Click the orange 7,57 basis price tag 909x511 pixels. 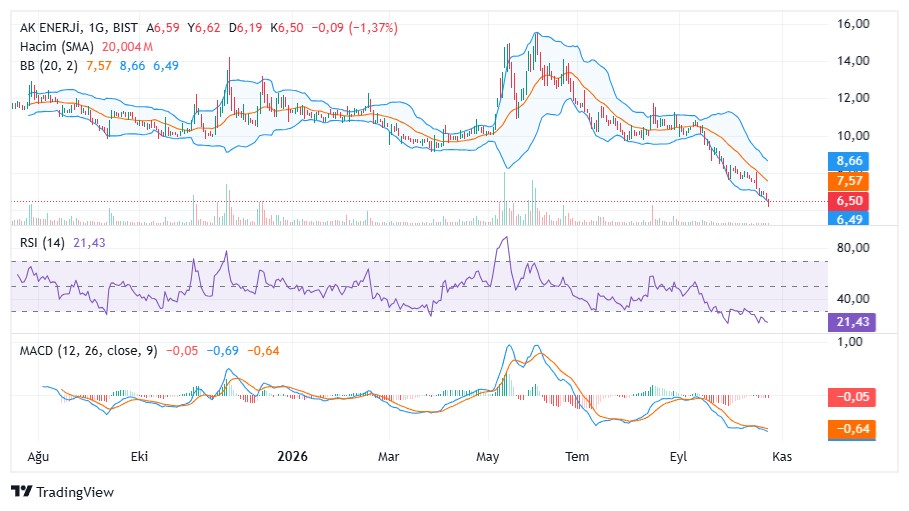(x=849, y=181)
